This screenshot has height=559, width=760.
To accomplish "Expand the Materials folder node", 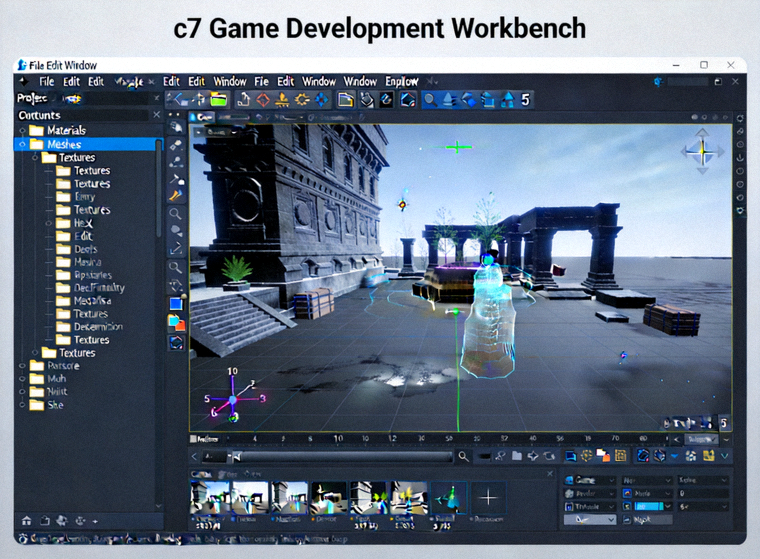I will click(22, 130).
